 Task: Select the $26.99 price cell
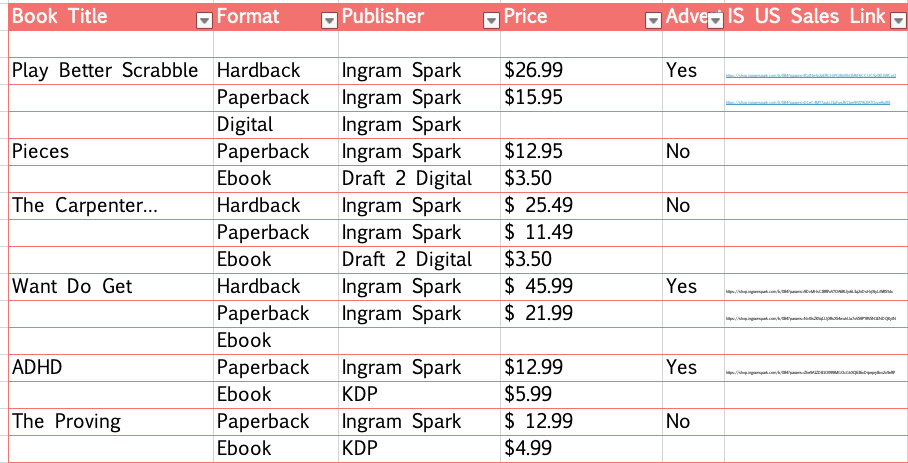point(581,71)
